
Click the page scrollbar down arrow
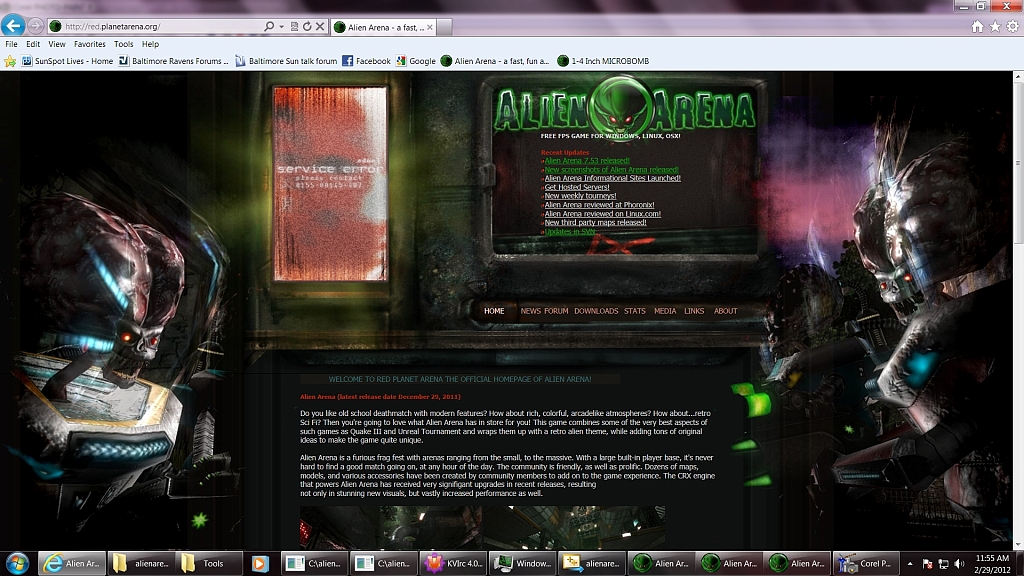click(1018, 543)
